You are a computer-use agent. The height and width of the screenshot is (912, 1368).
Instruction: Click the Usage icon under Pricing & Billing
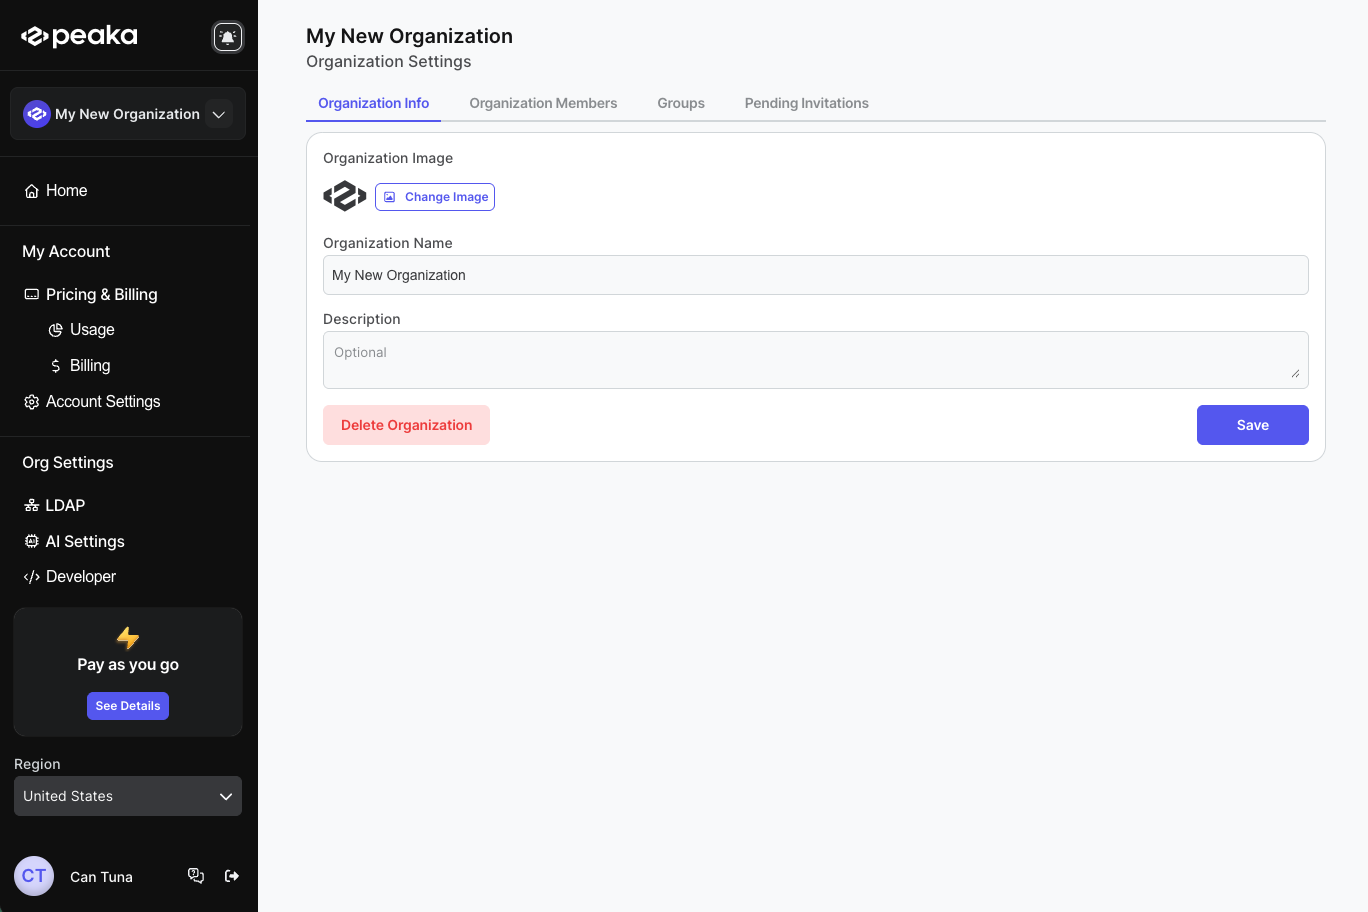pyautogui.click(x=56, y=329)
